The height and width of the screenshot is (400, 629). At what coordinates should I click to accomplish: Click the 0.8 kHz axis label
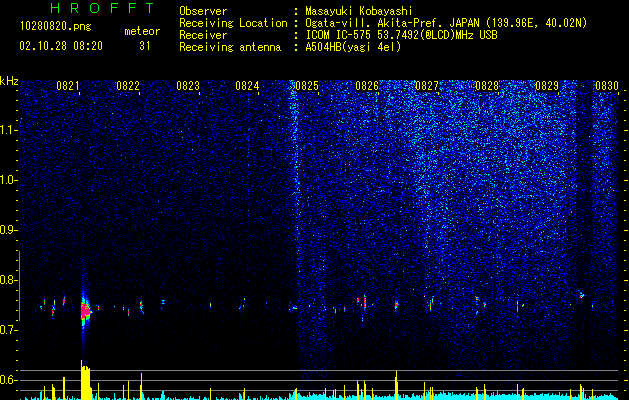pos(9,280)
